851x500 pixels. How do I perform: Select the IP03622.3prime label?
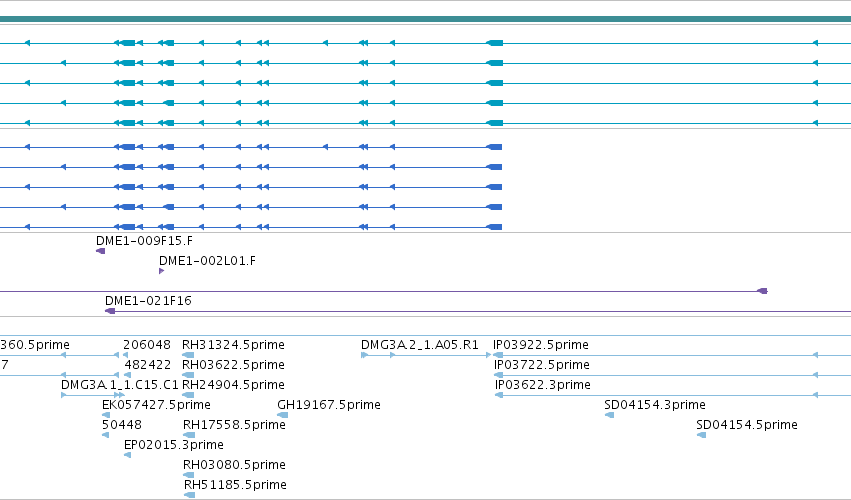click(x=543, y=385)
